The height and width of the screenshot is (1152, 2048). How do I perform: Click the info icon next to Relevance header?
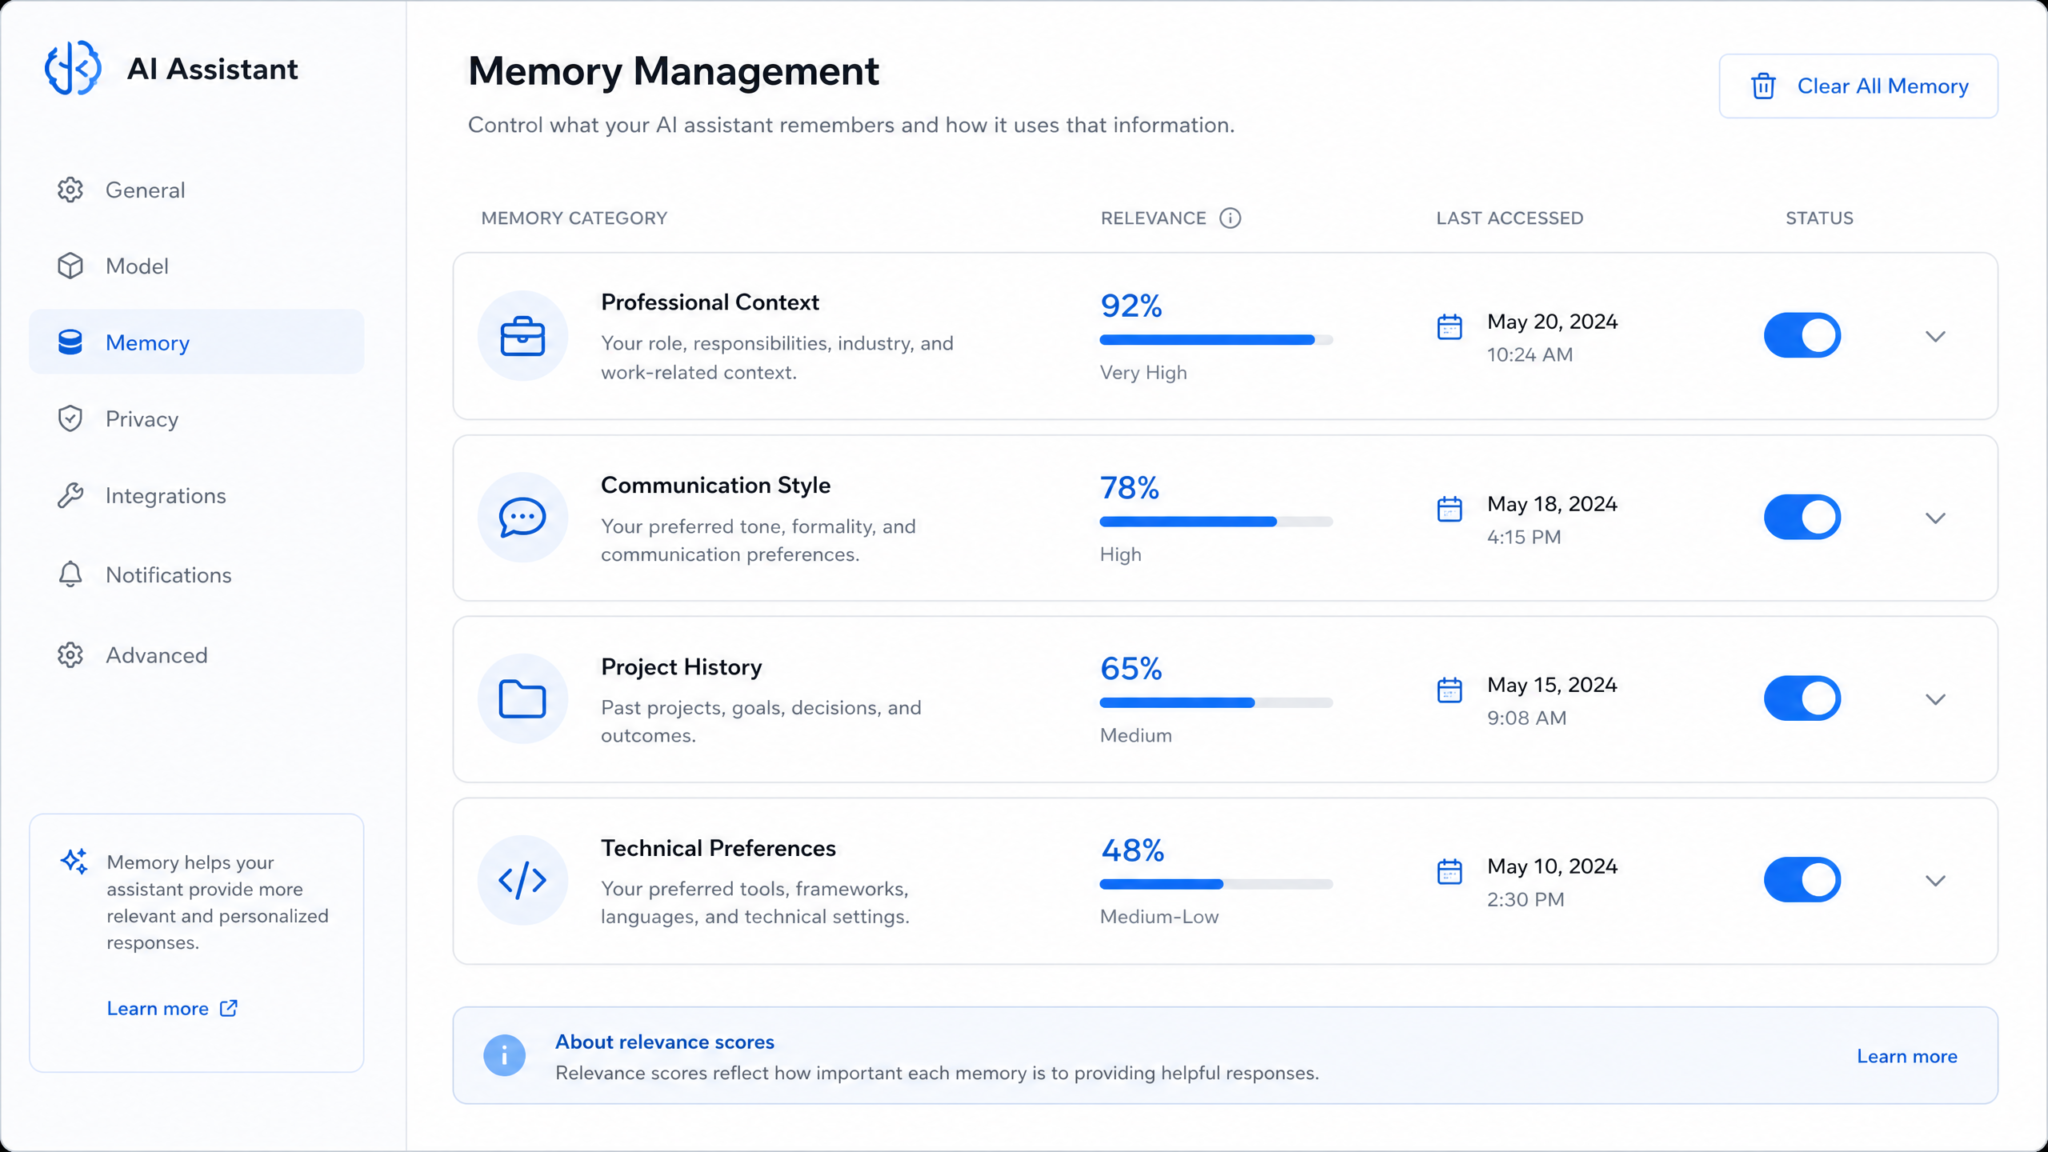(x=1230, y=218)
